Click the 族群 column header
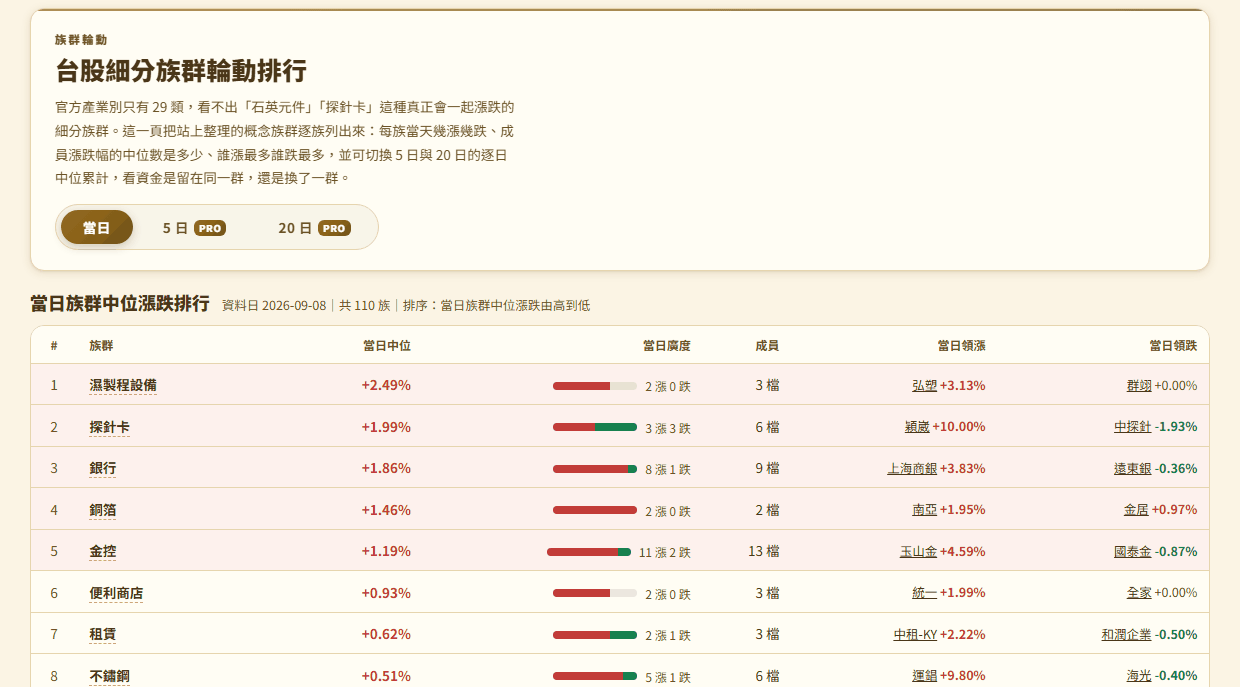The image size is (1240, 687). point(101,345)
